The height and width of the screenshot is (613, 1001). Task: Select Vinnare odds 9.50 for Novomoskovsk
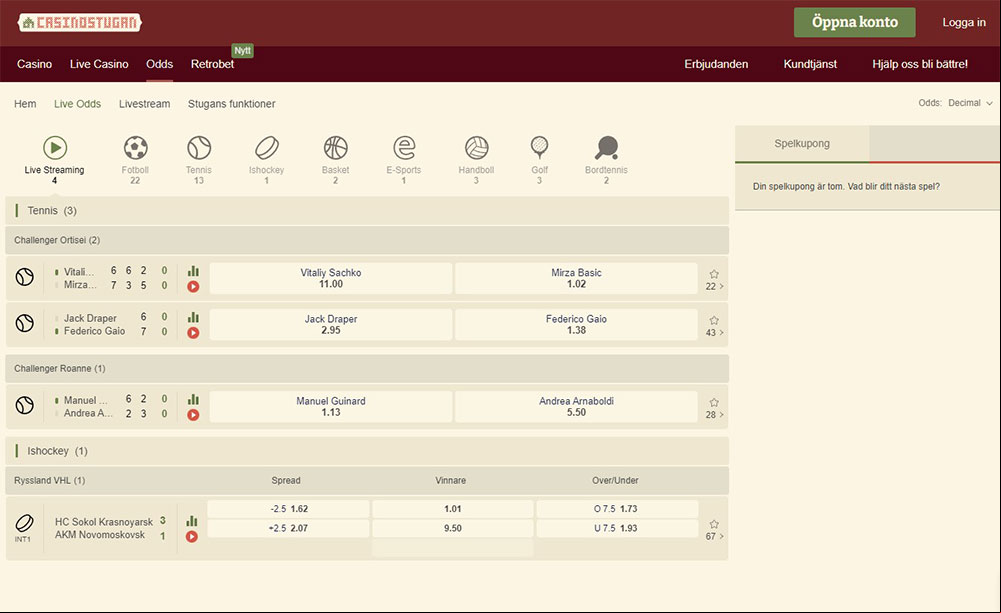point(453,528)
